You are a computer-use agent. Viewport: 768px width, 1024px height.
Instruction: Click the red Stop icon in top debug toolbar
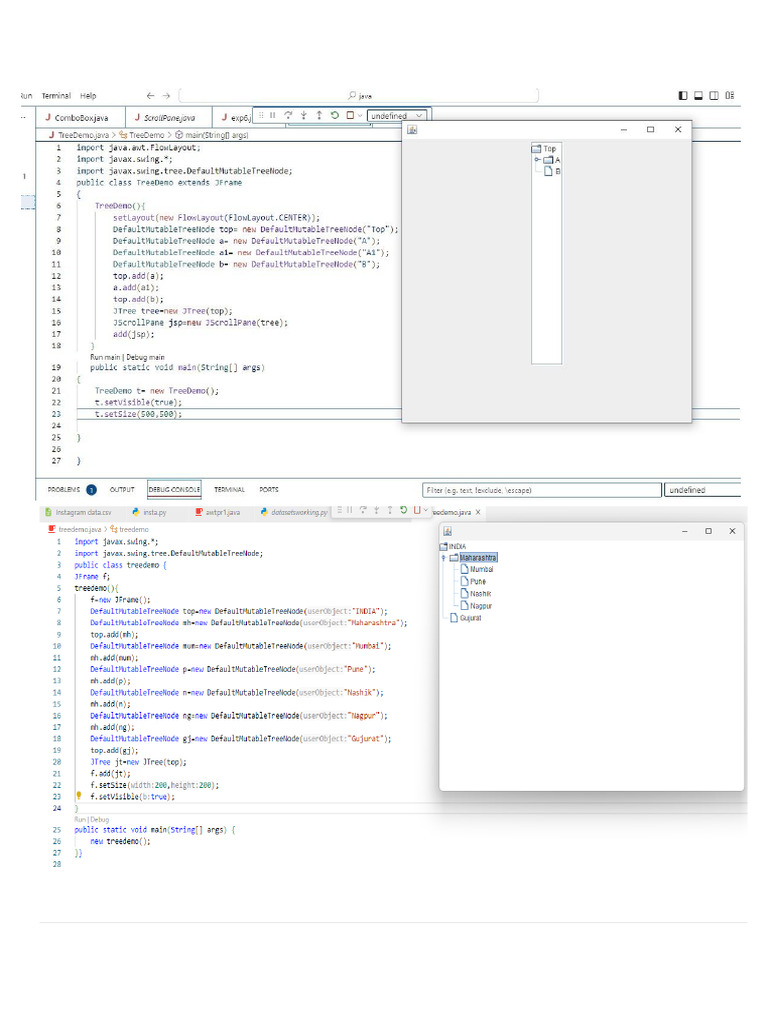[x=349, y=116]
